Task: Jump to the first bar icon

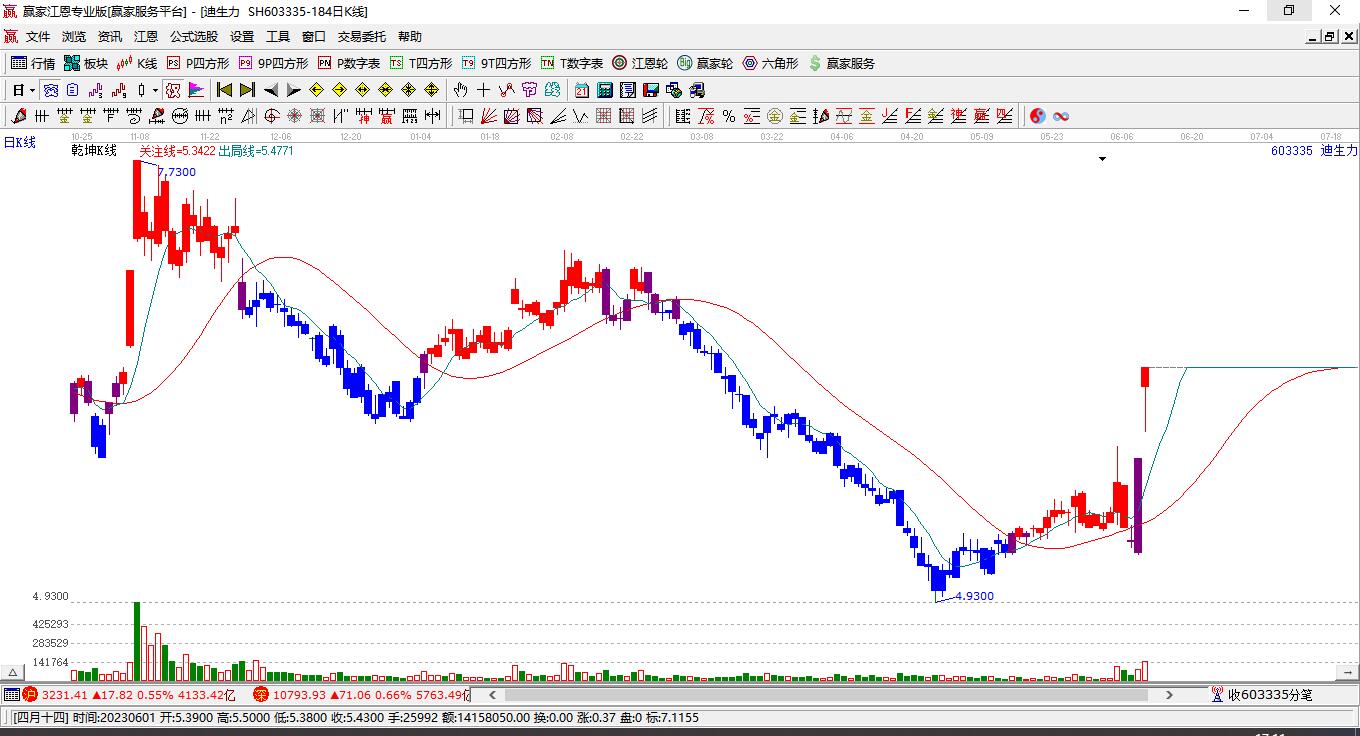Action: click(224, 90)
